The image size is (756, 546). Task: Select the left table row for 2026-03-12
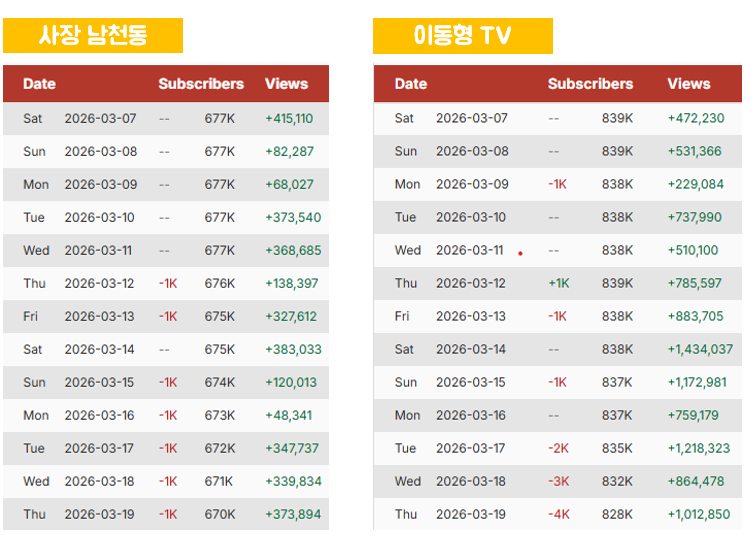pos(166,284)
